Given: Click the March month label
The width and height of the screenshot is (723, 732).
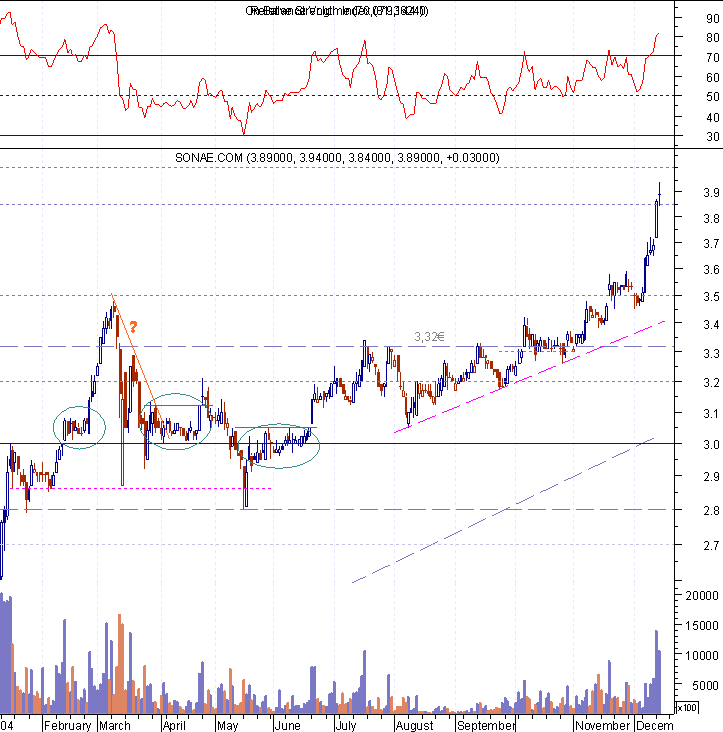Looking at the screenshot, I should point(115,725).
